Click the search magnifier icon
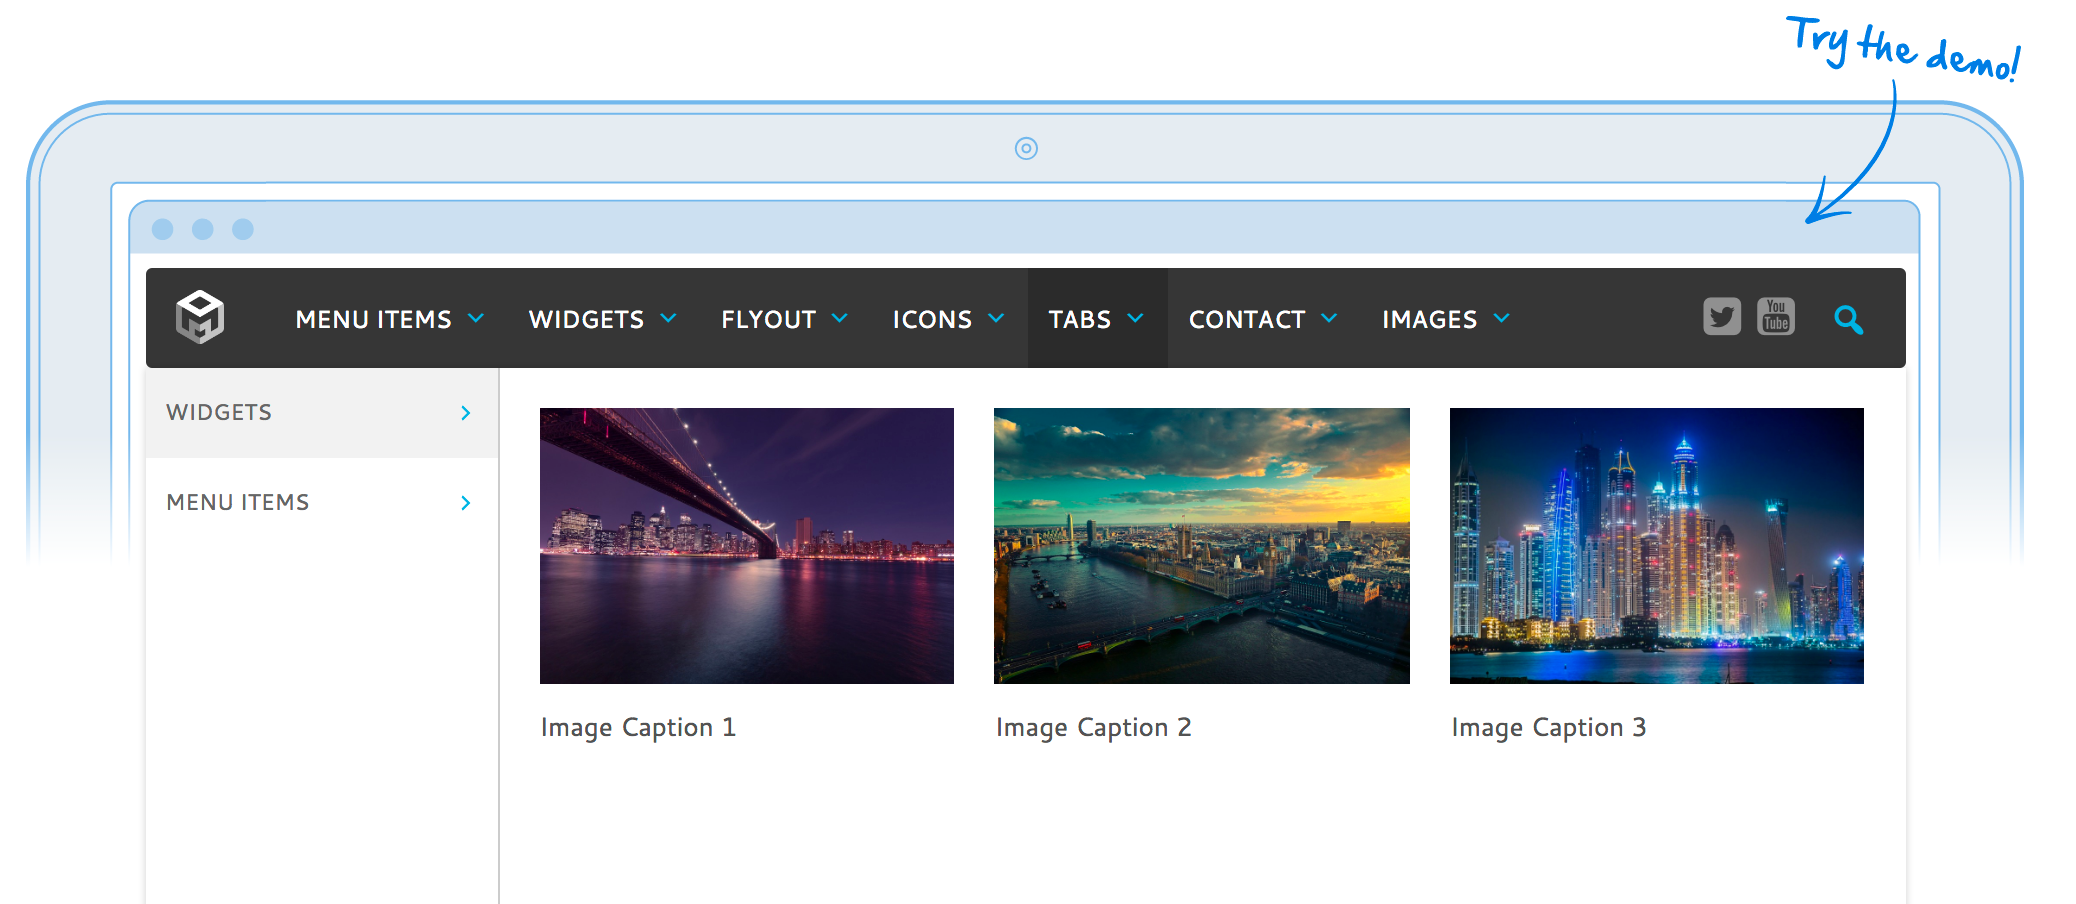This screenshot has height=904, width=2076. point(1848,319)
